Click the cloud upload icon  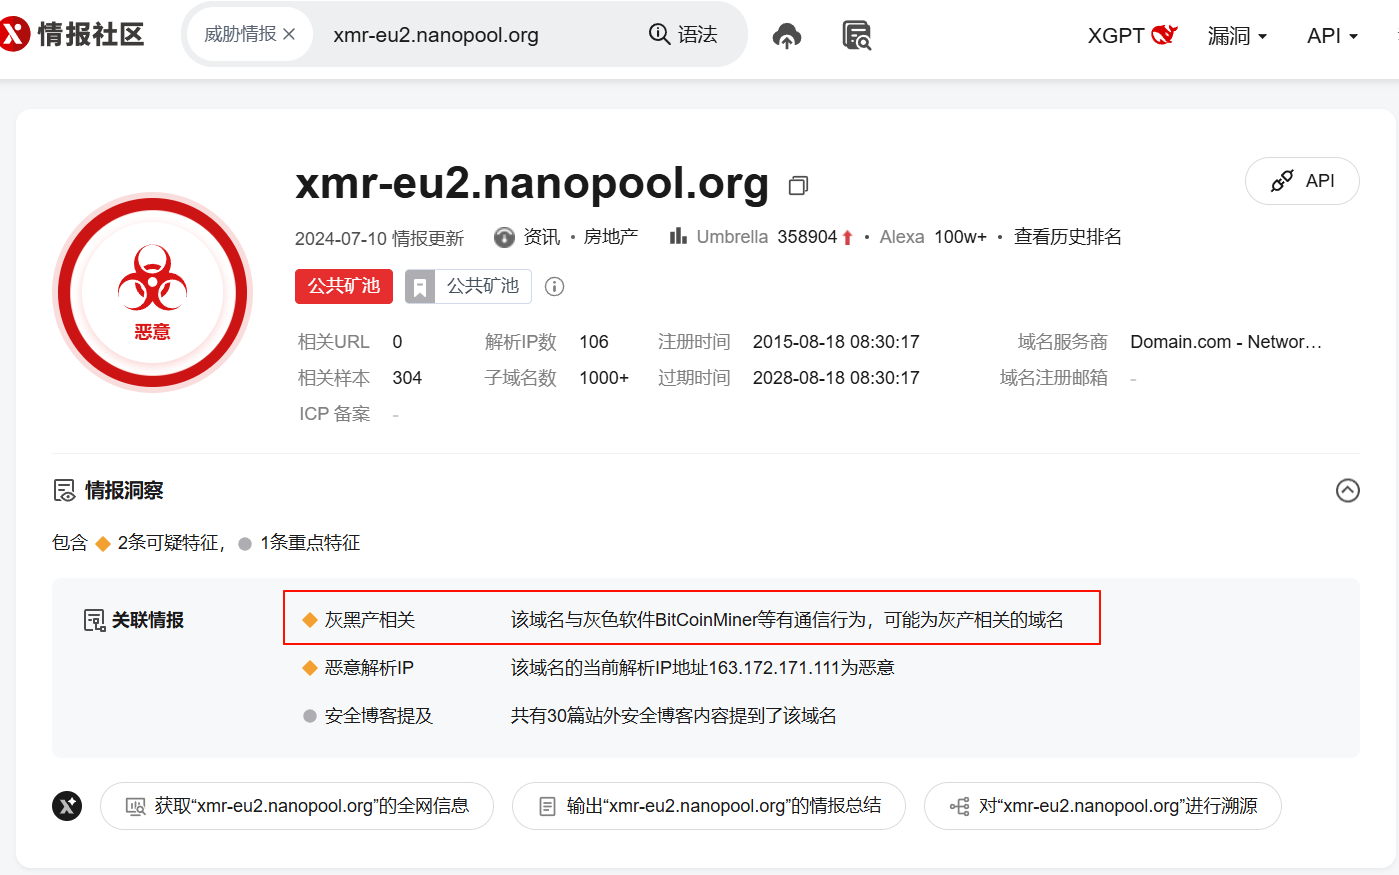click(x=787, y=36)
